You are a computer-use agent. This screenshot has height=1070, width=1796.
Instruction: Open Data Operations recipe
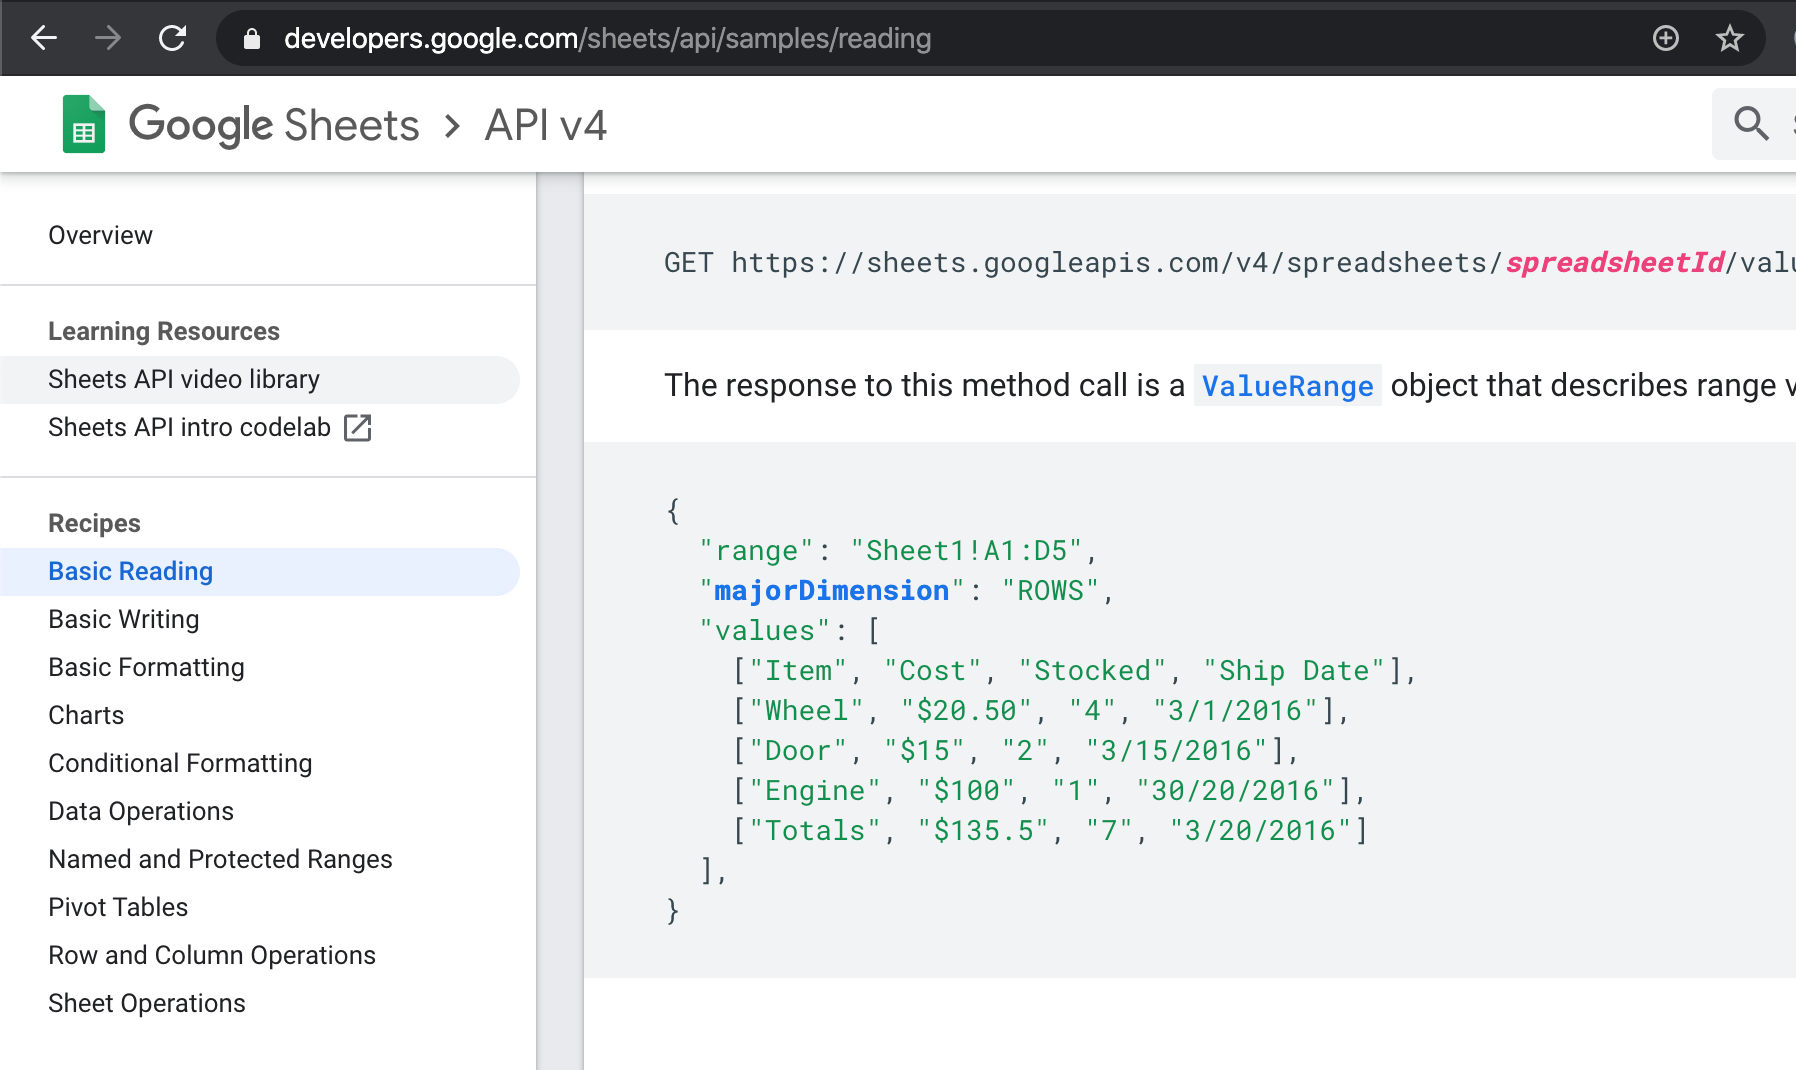tap(141, 811)
